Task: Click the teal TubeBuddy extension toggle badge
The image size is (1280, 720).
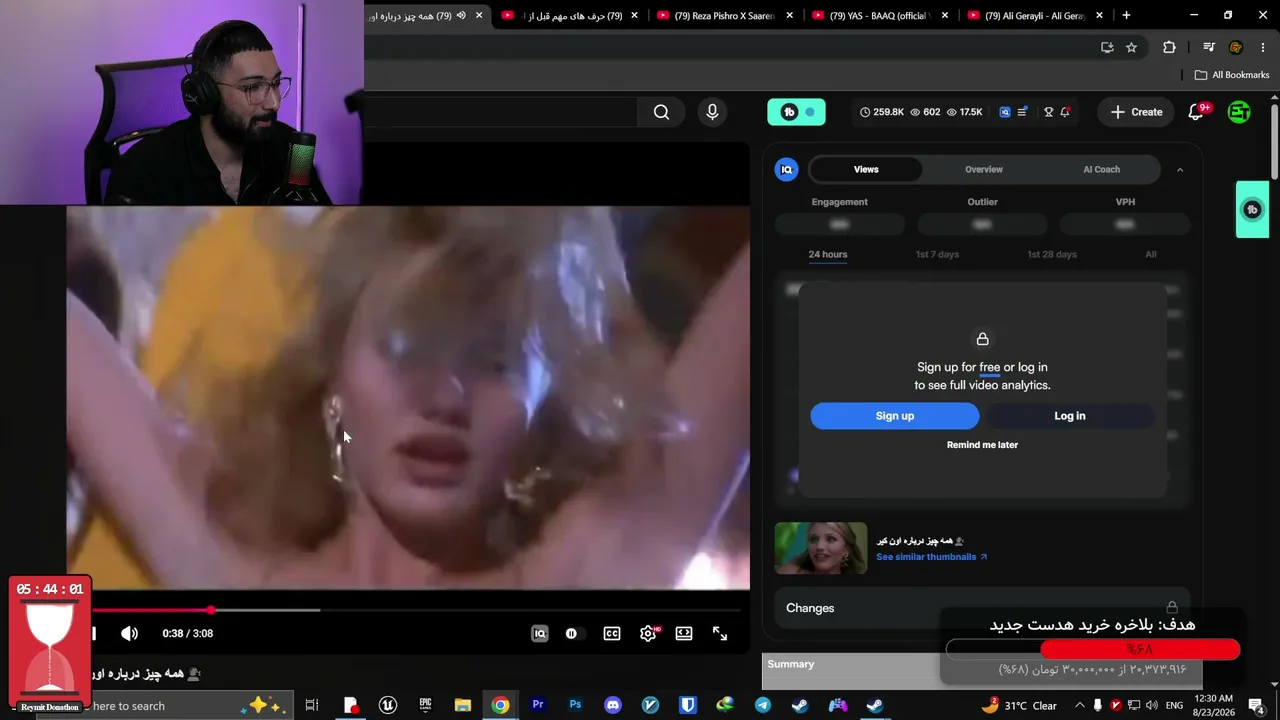Action: tap(796, 112)
